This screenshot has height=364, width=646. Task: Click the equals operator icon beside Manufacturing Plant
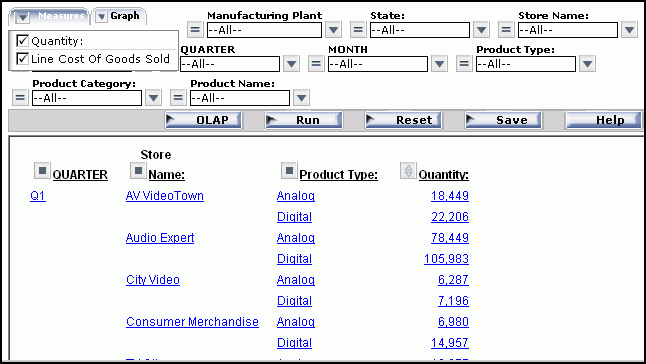click(195, 30)
